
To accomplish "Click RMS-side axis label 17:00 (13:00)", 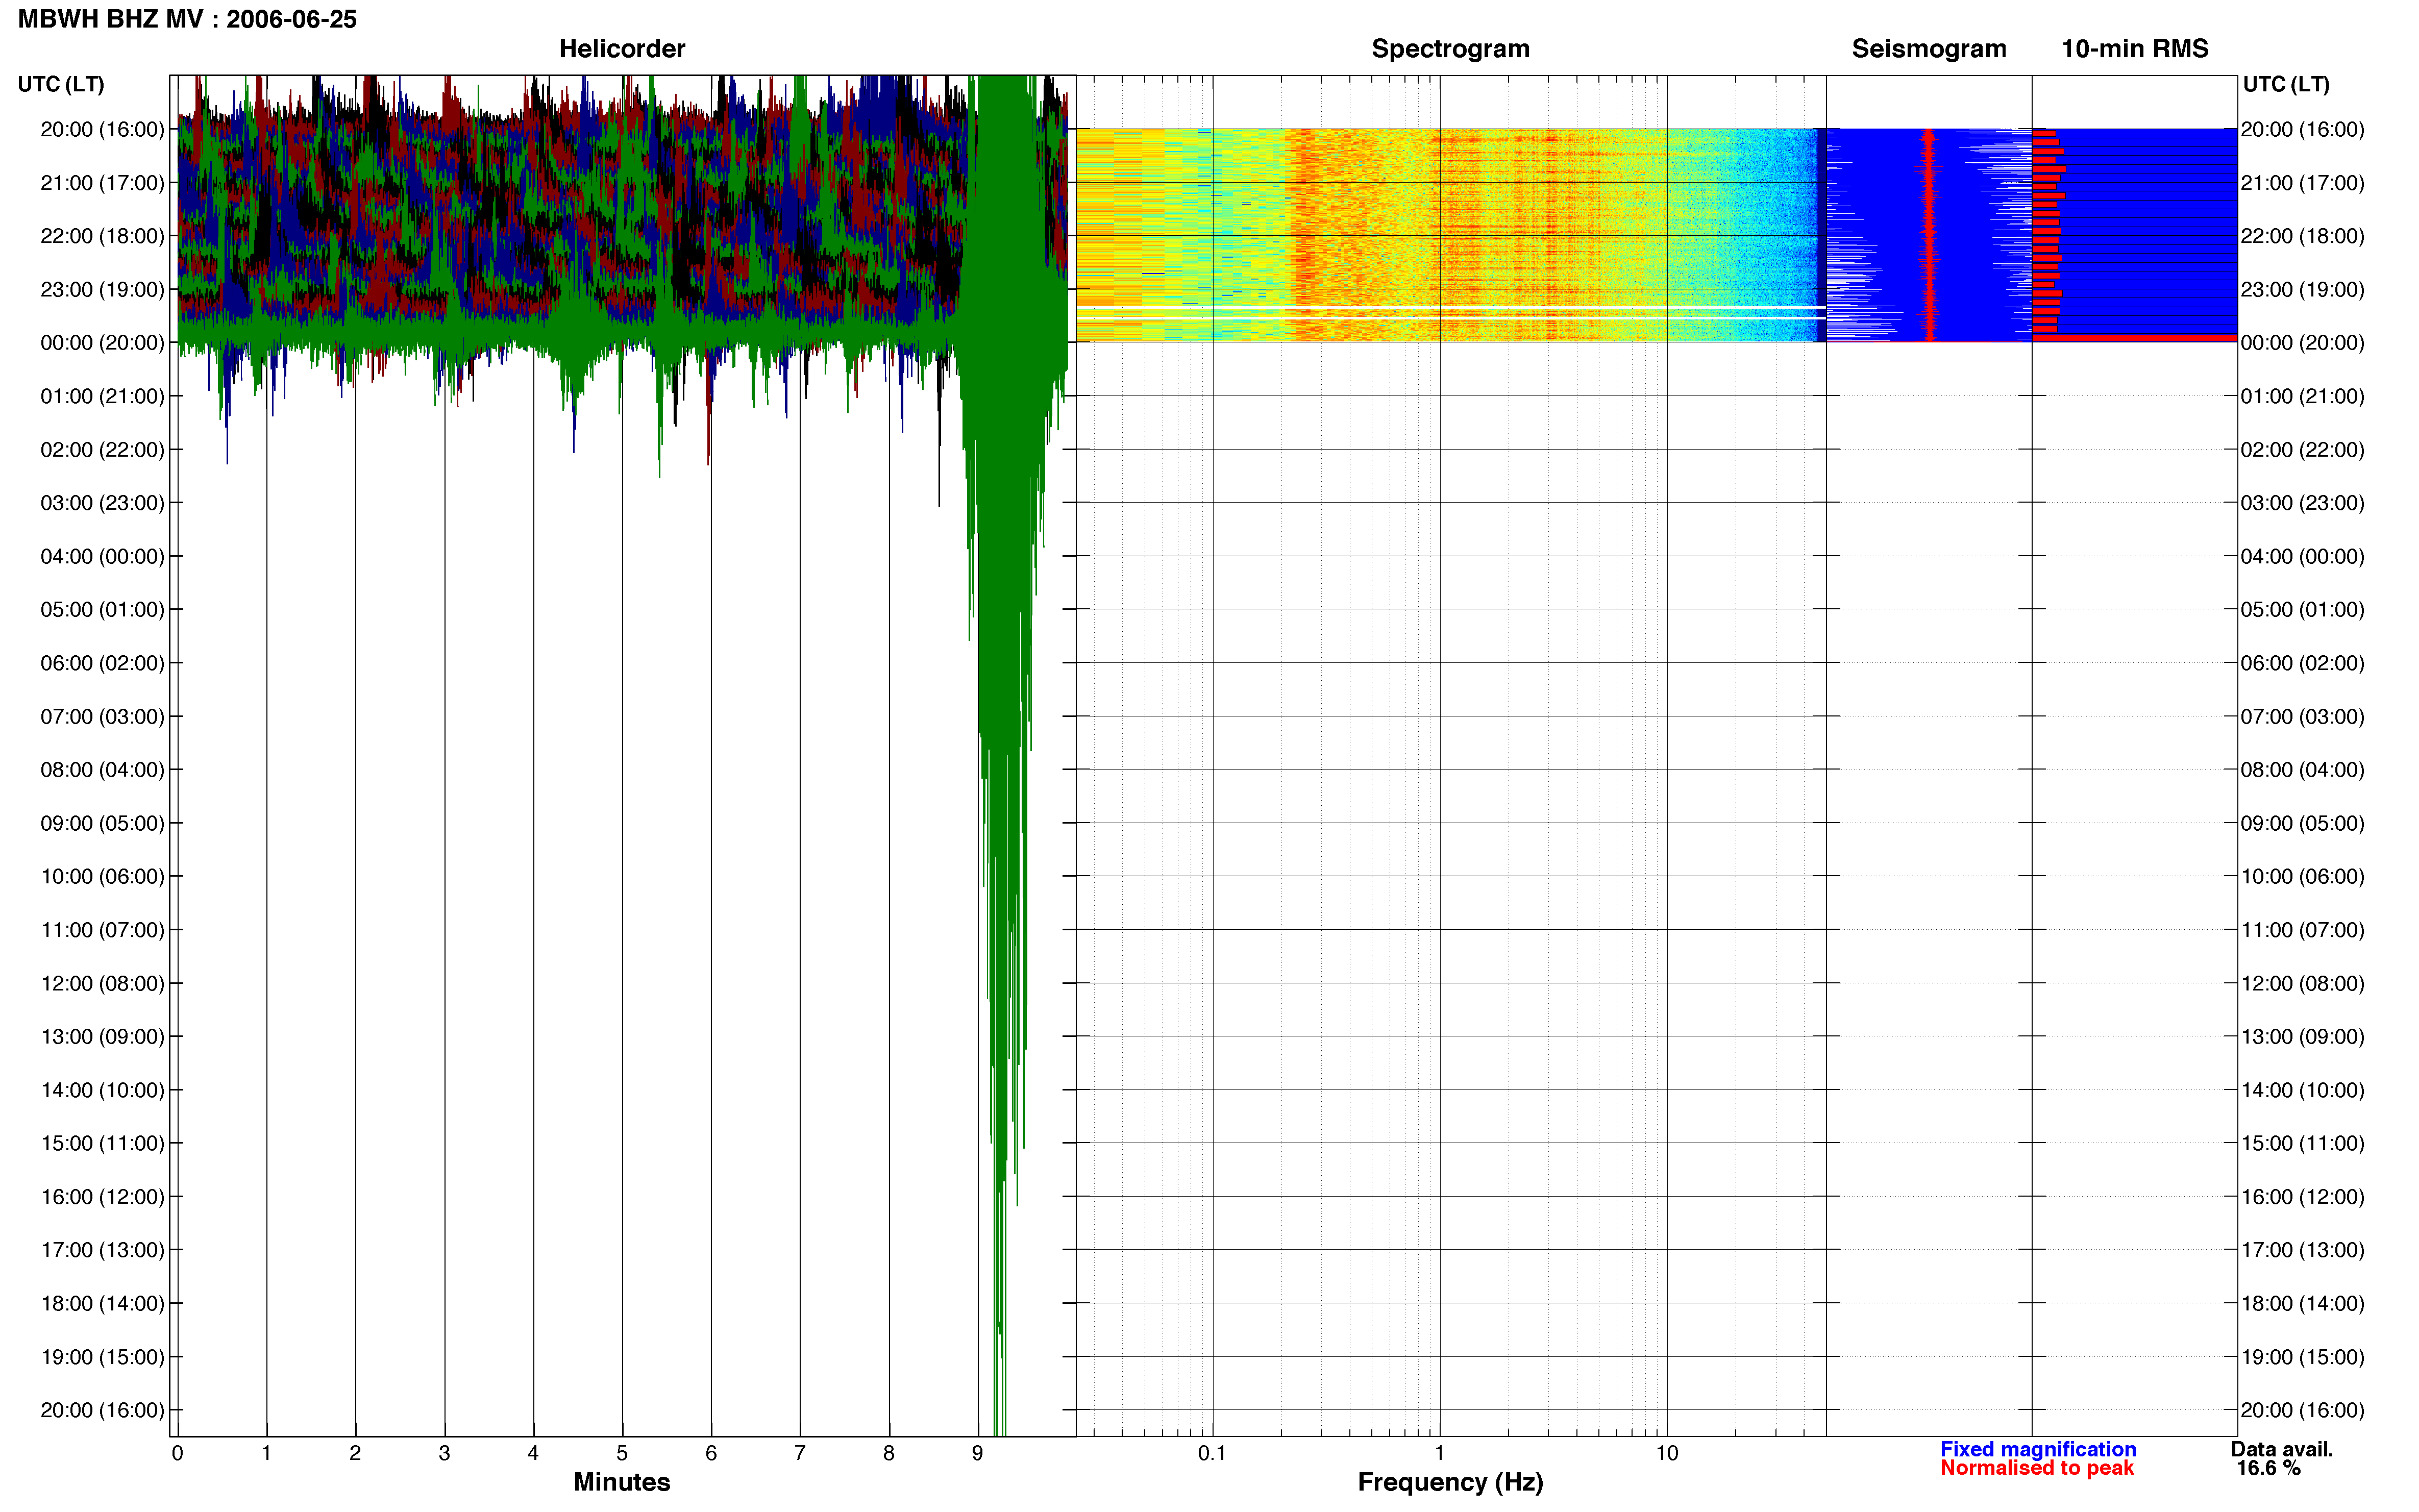I will pos(2302,1250).
